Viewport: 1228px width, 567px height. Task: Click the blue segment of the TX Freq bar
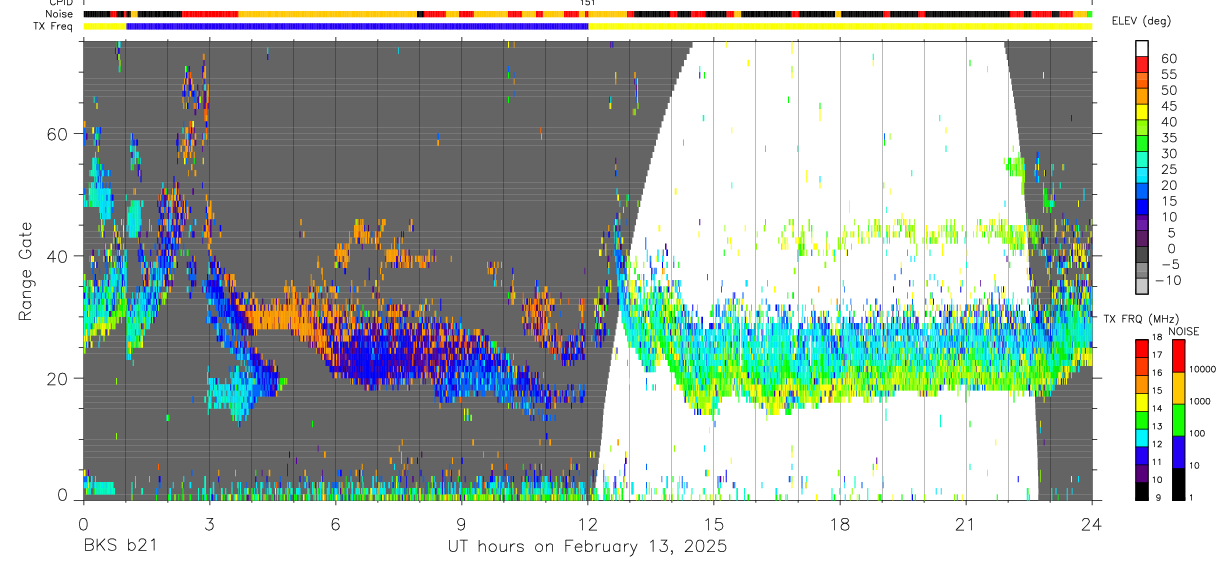pyautogui.click(x=357, y=26)
